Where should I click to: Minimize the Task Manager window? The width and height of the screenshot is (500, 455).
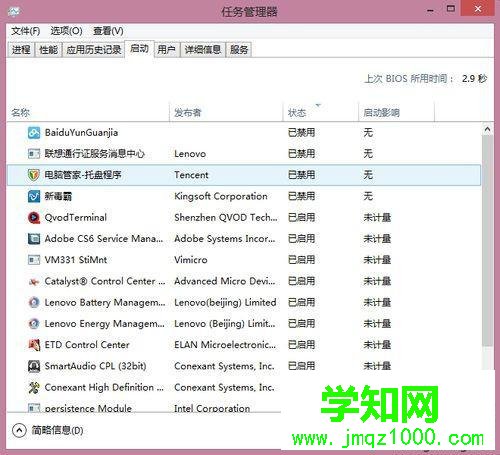(430, 10)
